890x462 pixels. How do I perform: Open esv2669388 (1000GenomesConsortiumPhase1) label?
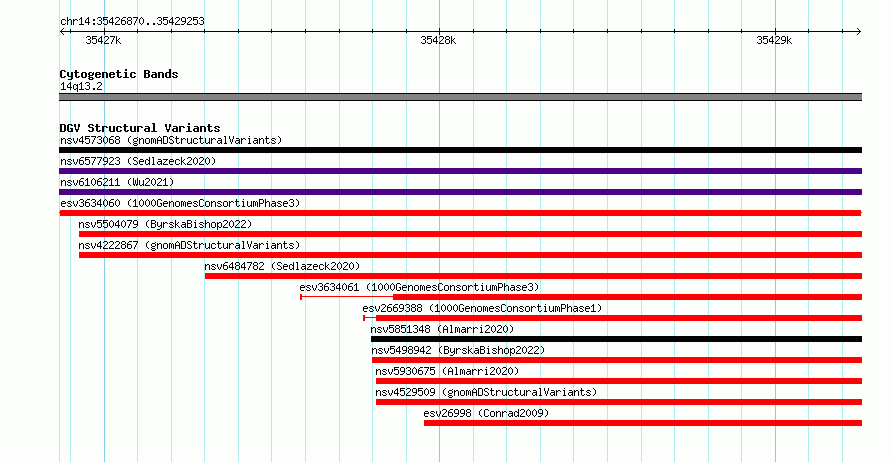coord(482,308)
